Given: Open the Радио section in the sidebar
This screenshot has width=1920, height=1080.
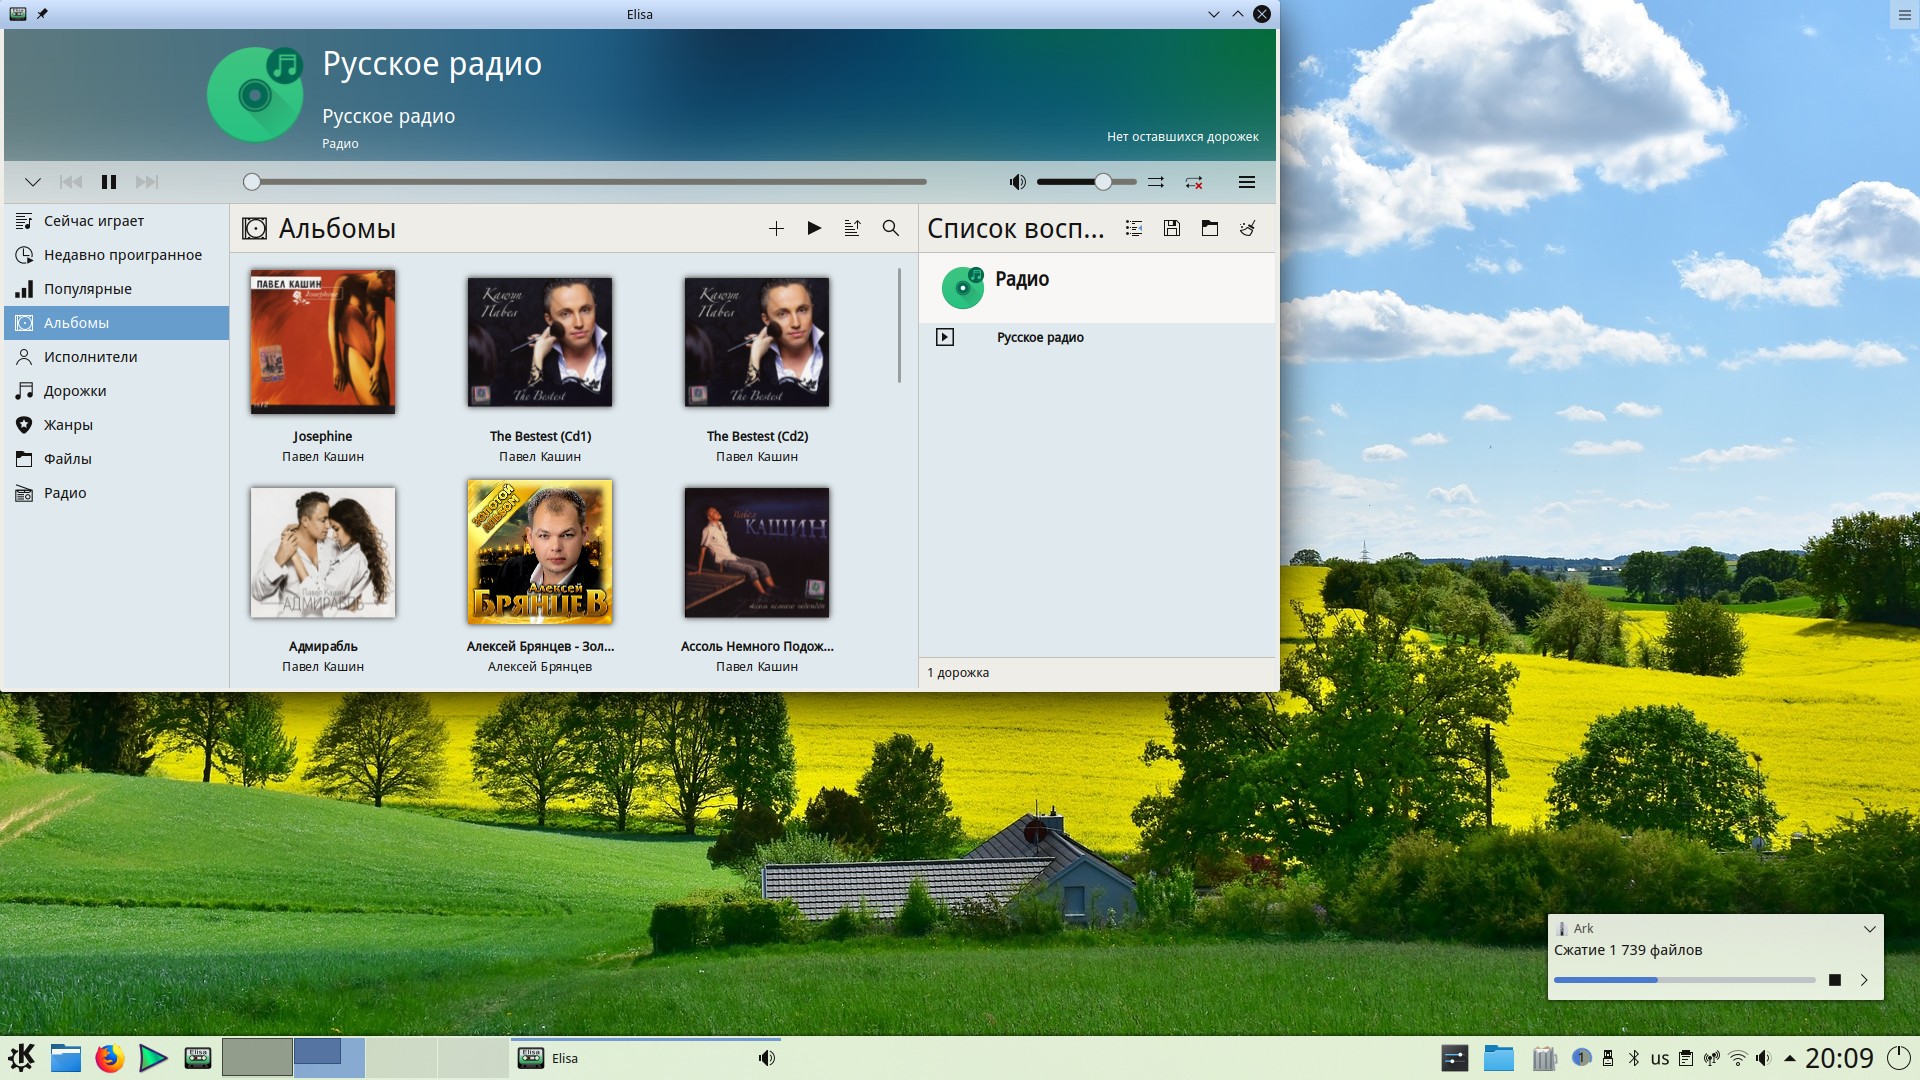Looking at the screenshot, I should [65, 493].
